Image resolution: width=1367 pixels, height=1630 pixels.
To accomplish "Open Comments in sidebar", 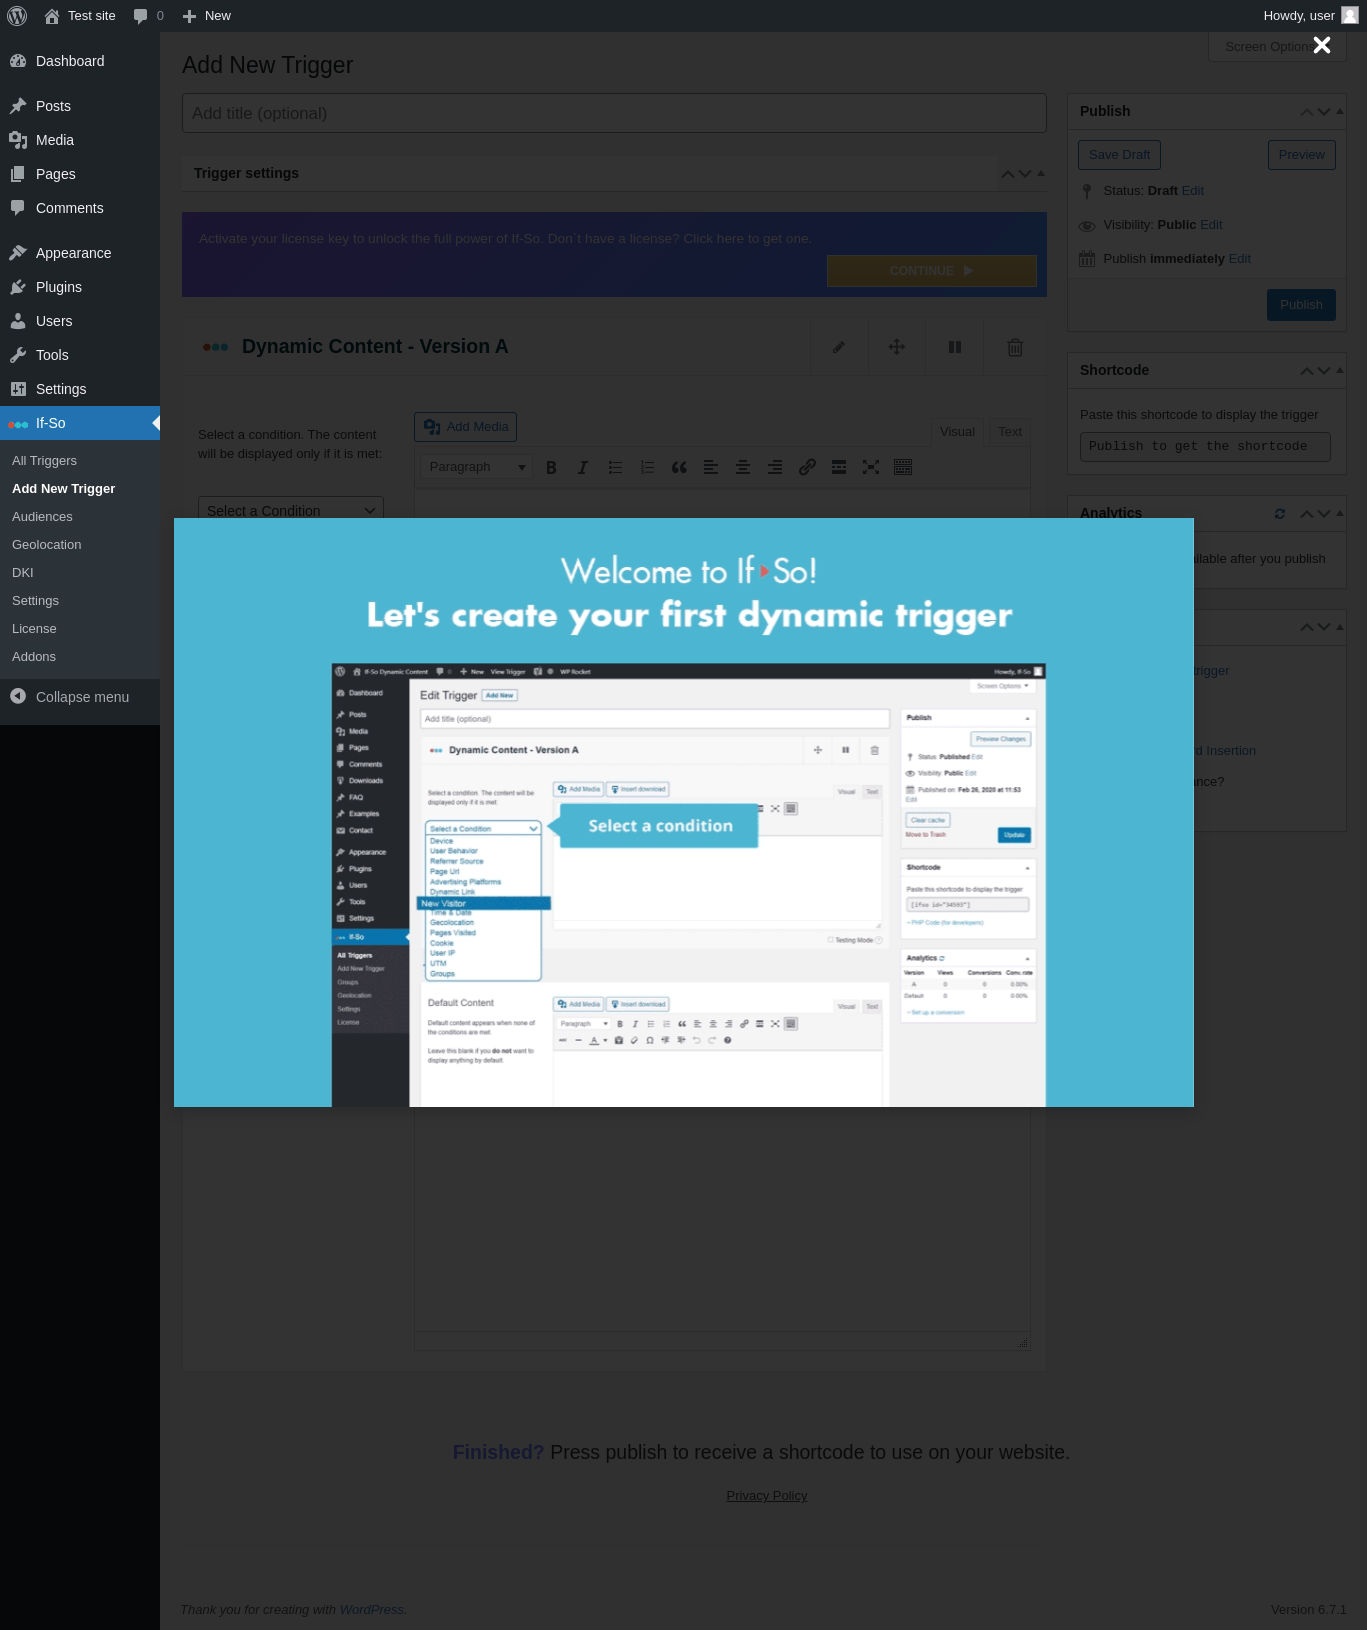I will point(80,208).
